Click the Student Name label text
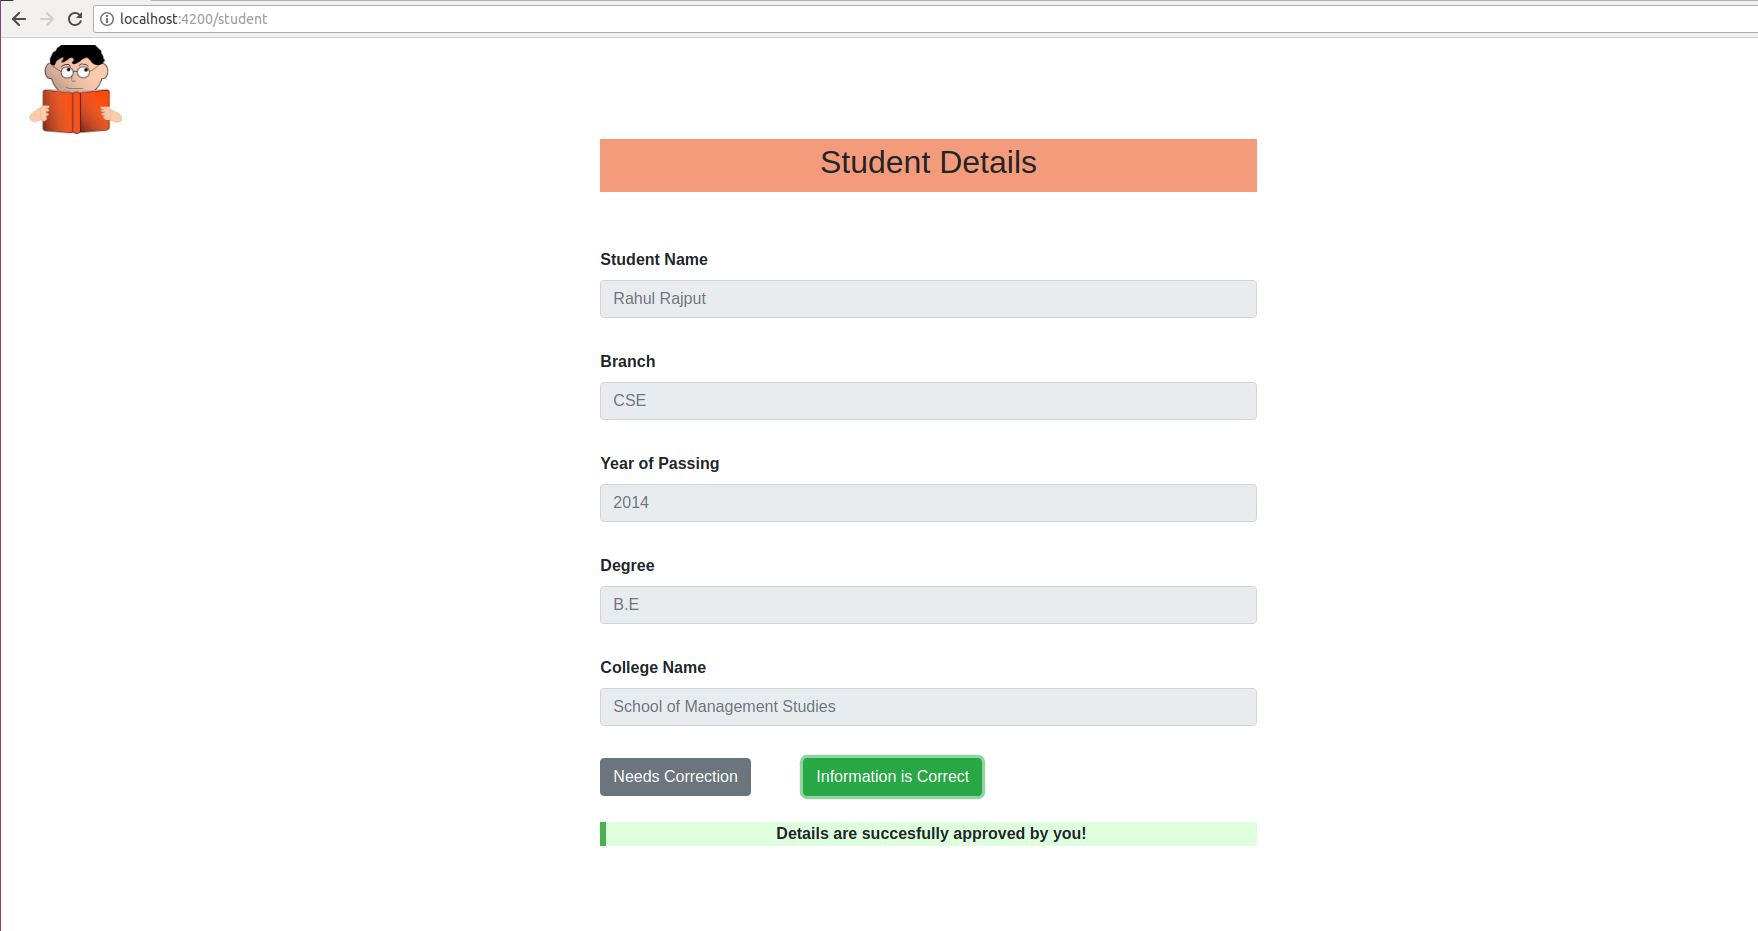The image size is (1758, 931). (653, 259)
